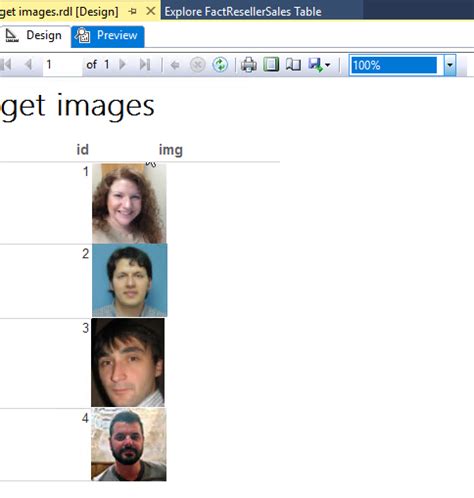The width and height of the screenshot is (474, 498).
Task: Export report with save icon
Action: [315, 65]
